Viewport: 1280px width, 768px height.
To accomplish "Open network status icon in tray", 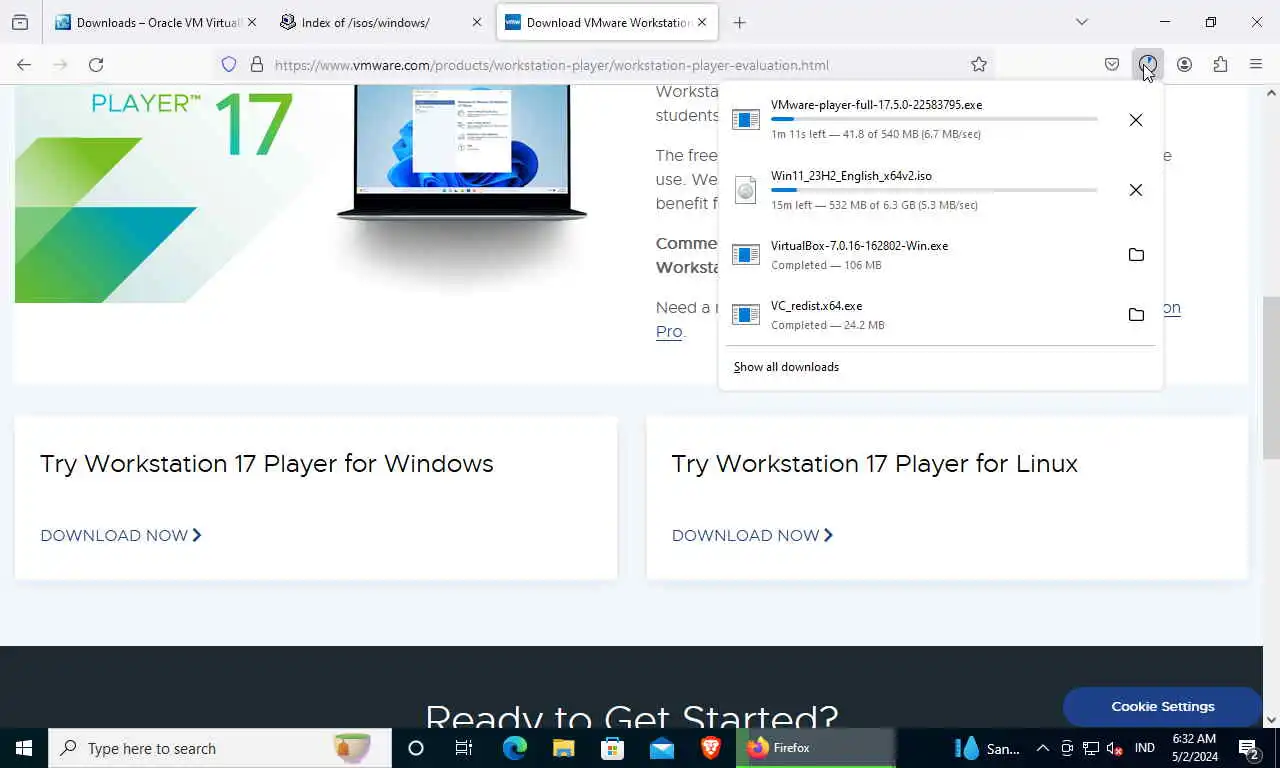I will (1091, 748).
